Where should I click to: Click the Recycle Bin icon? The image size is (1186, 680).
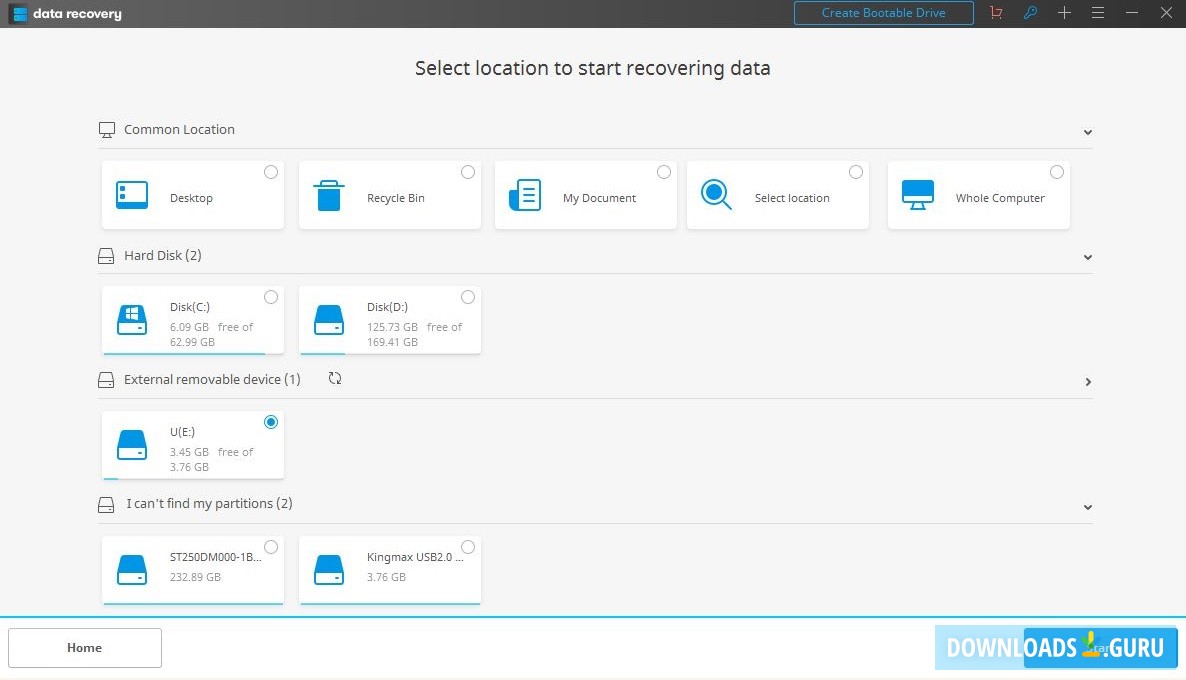(328, 193)
